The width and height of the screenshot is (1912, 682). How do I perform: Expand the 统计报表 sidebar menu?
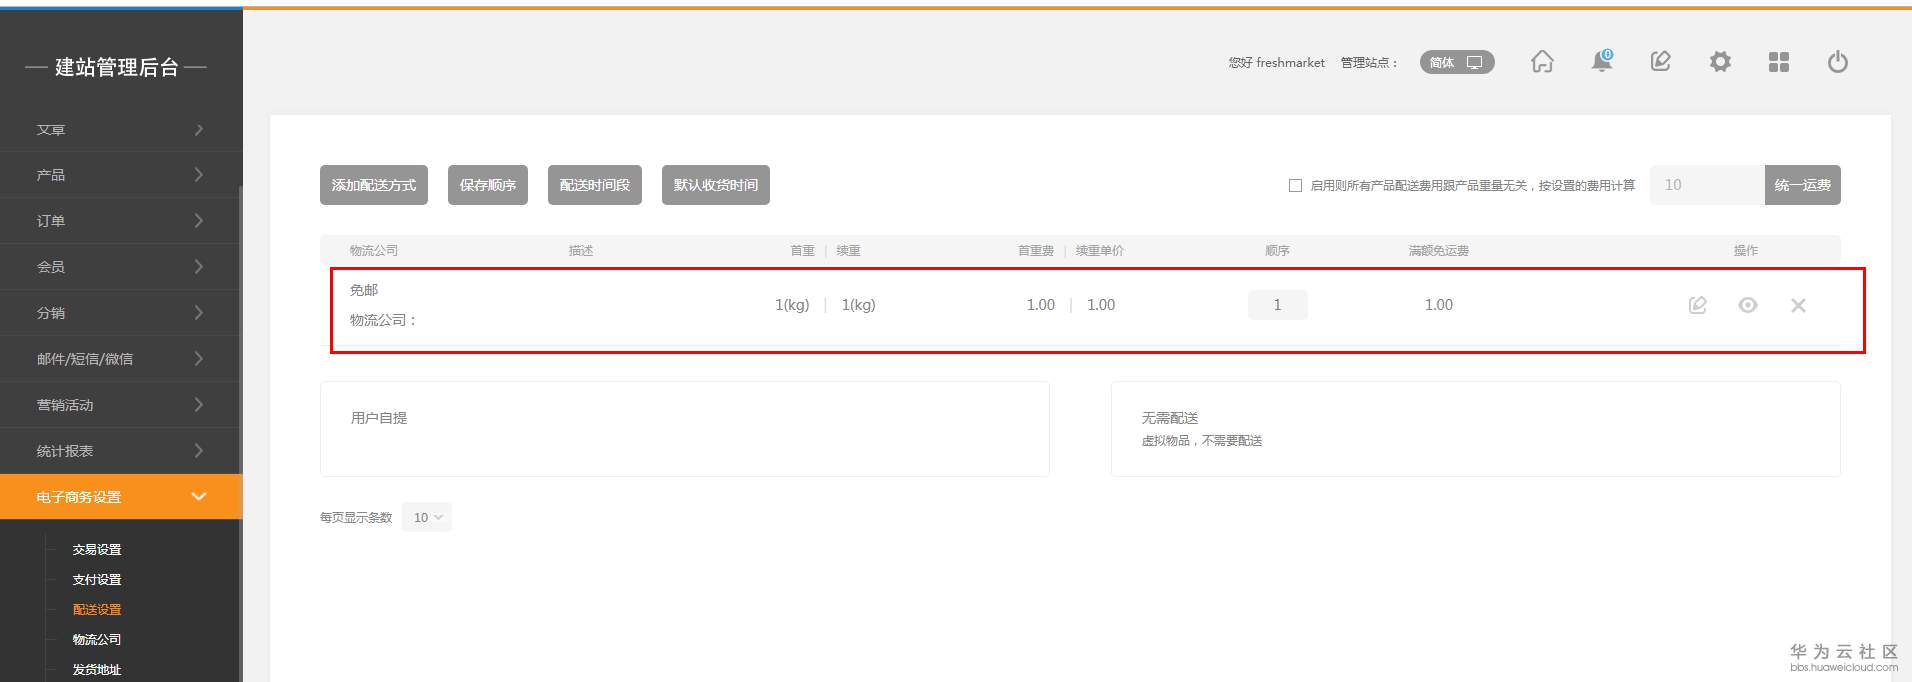point(120,451)
